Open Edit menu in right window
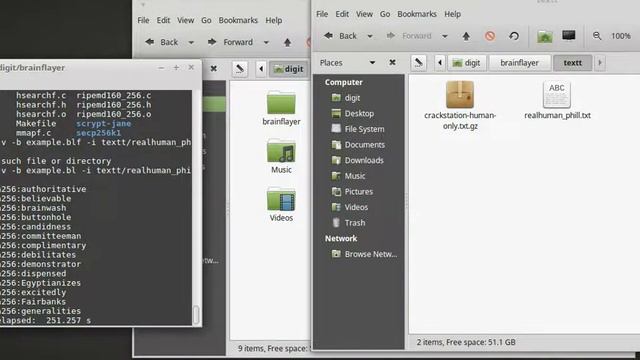Viewport: 640px width, 360px height. (342, 14)
